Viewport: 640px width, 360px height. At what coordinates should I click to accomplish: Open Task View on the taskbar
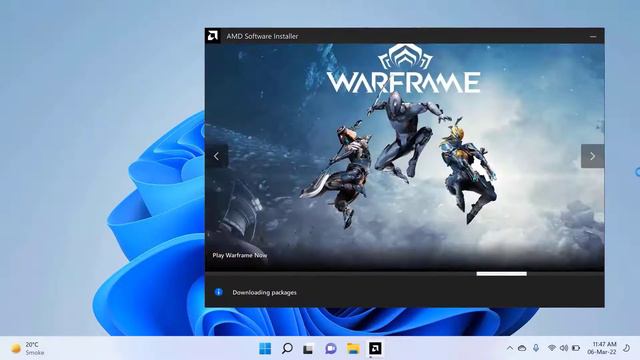coord(309,349)
